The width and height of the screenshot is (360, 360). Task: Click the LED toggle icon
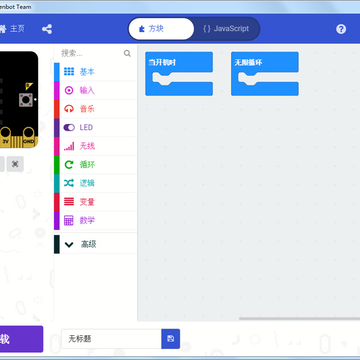pos(69,127)
